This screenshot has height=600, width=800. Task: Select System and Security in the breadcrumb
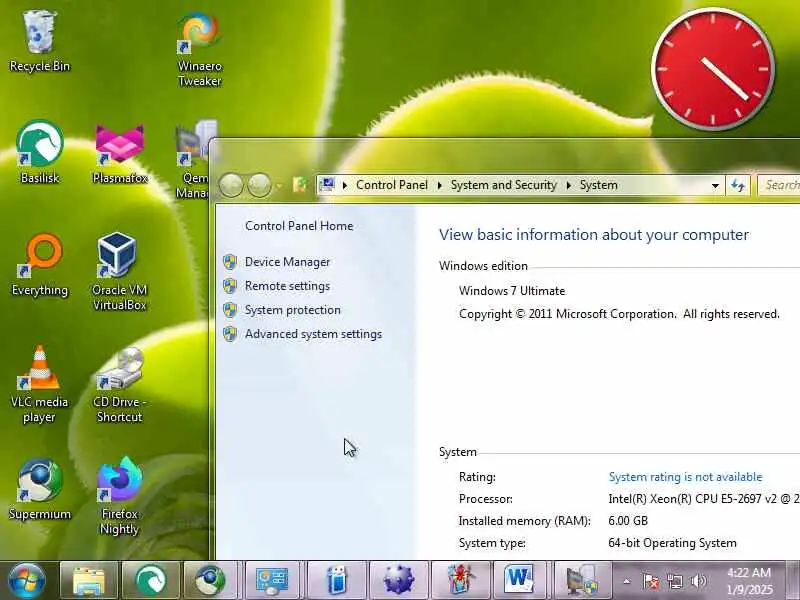tap(504, 185)
